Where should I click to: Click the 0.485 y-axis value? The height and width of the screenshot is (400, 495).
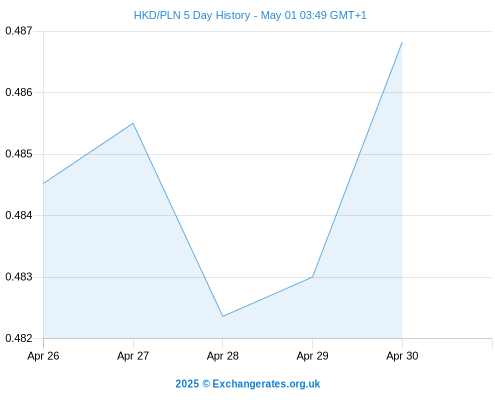point(19,154)
